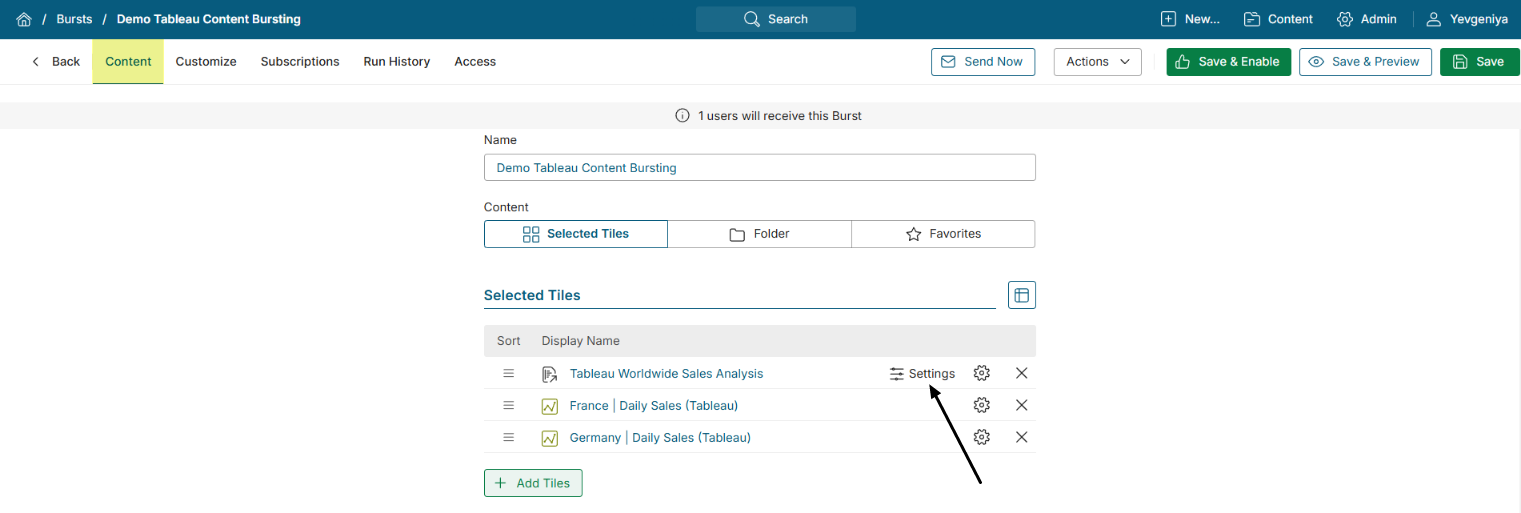The width and height of the screenshot is (1521, 513).
Task: Expand the Actions dropdown
Action: pyautogui.click(x=1098, y=61)
